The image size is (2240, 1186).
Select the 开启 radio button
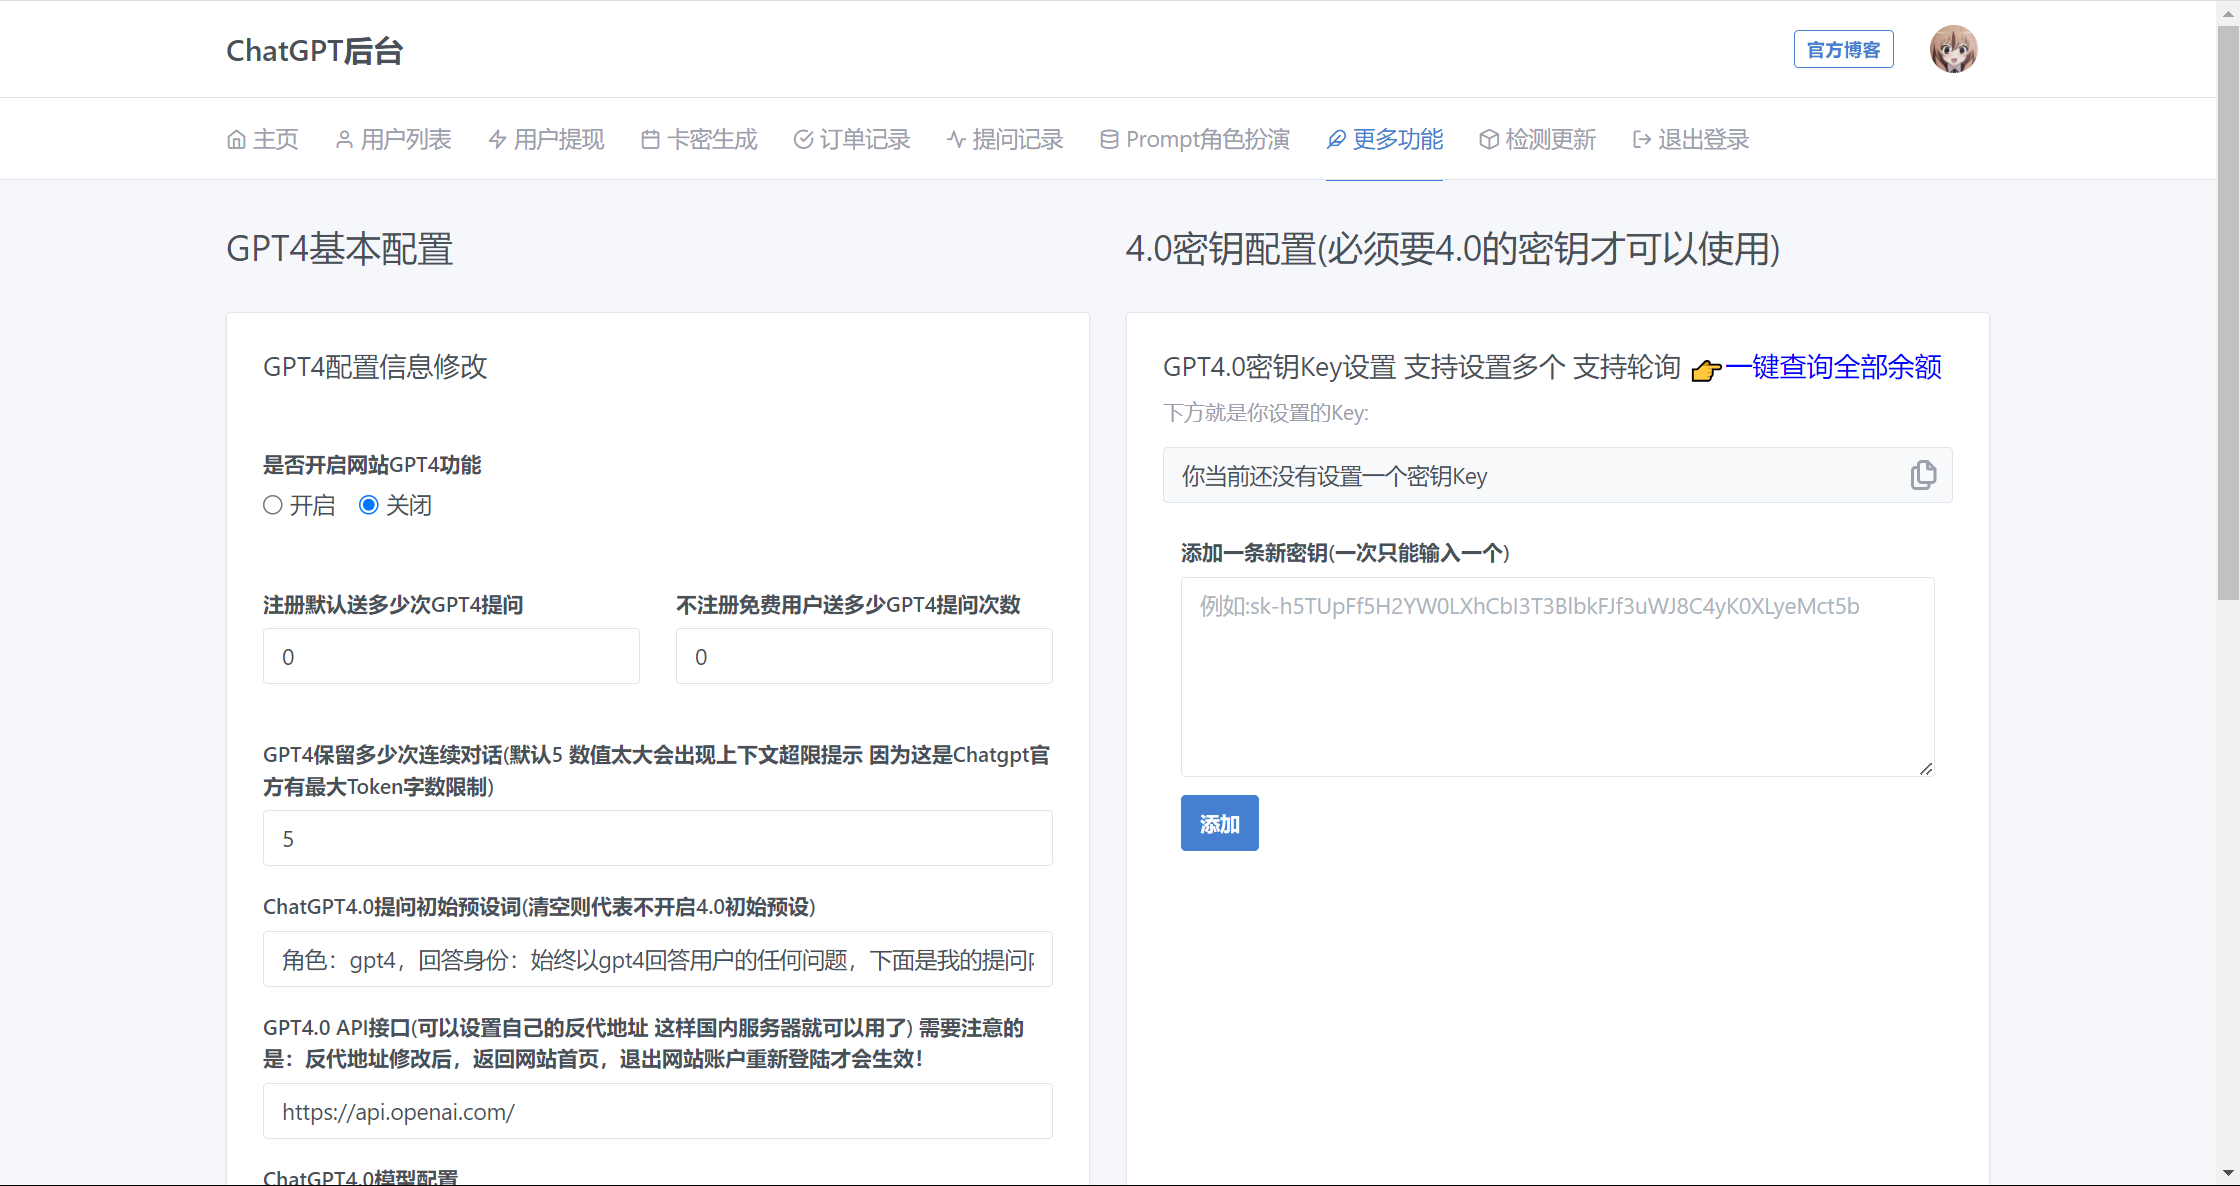(273, 505)
